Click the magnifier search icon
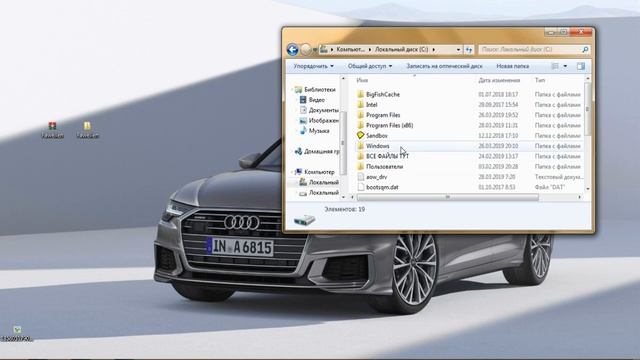 point(585,49)
